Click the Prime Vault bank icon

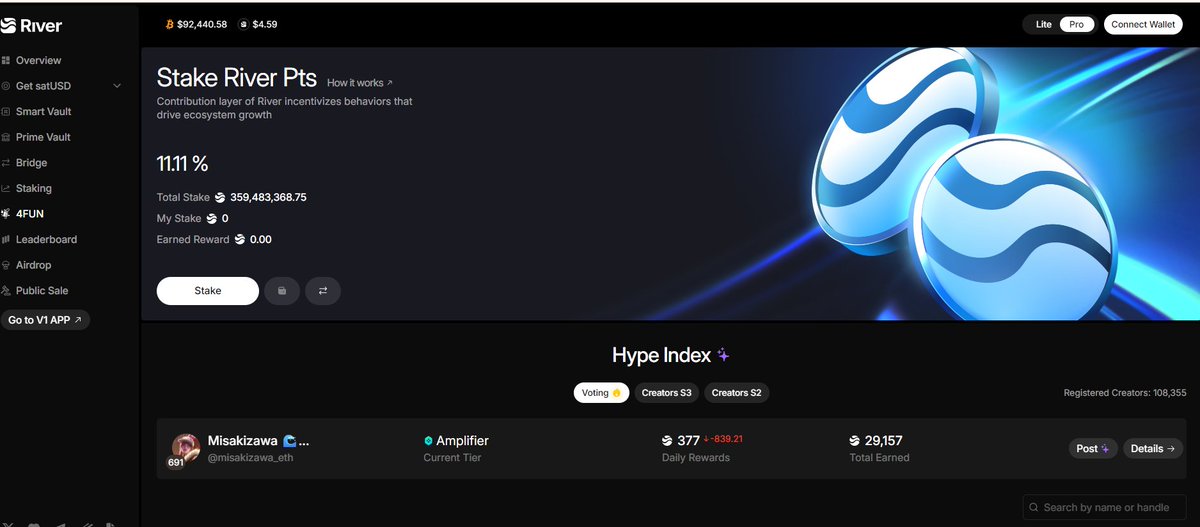point(6,137)
